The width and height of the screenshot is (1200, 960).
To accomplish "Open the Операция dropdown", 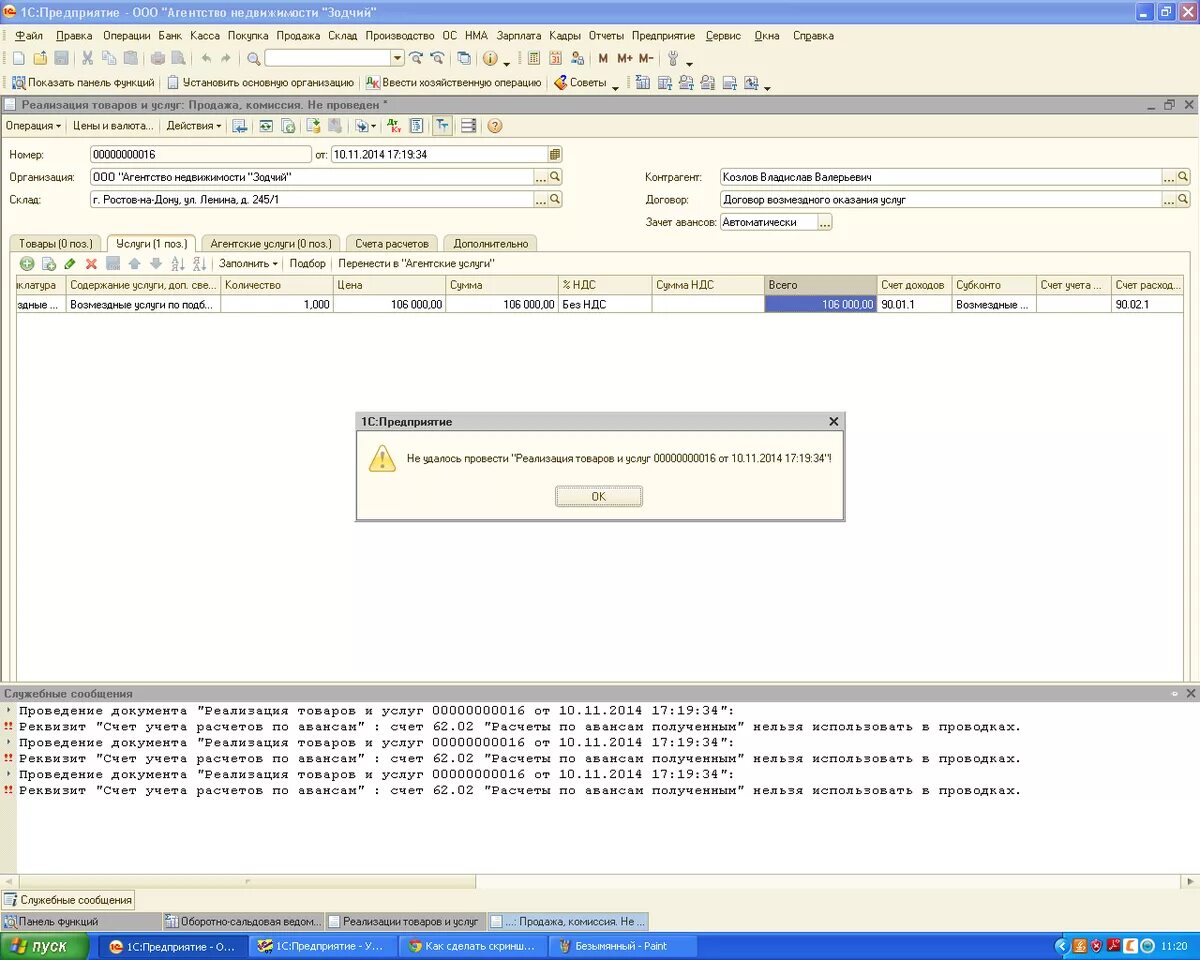I will pos(33,126).
